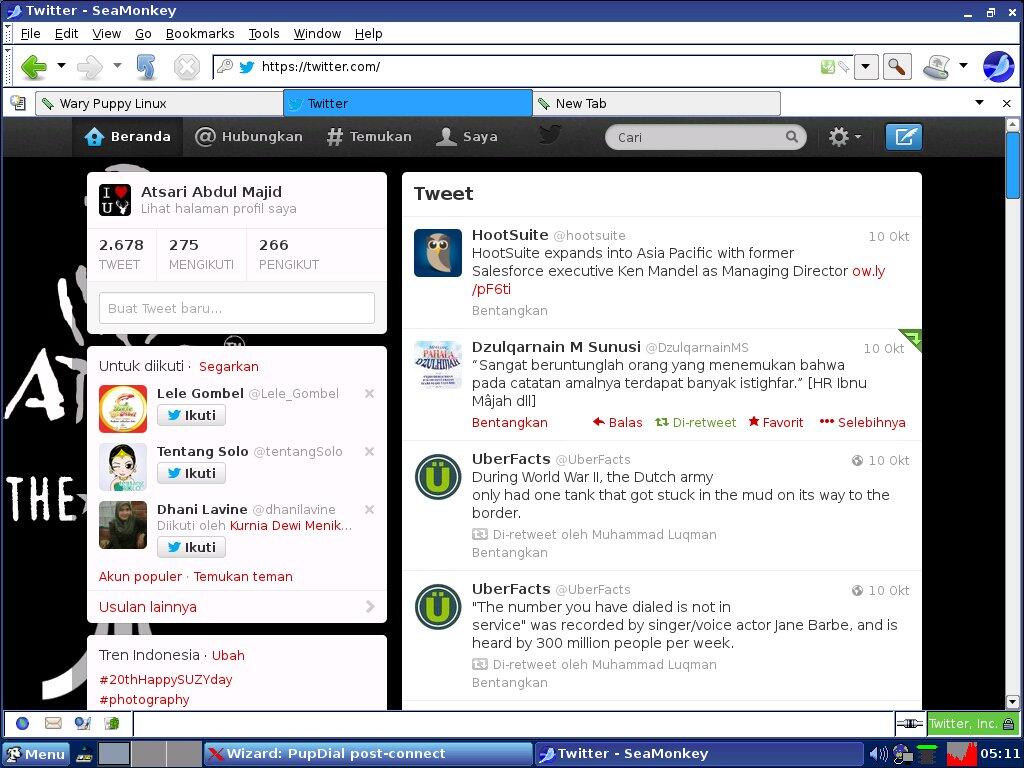Click the scrollbar down arrow

point(1012,703)
